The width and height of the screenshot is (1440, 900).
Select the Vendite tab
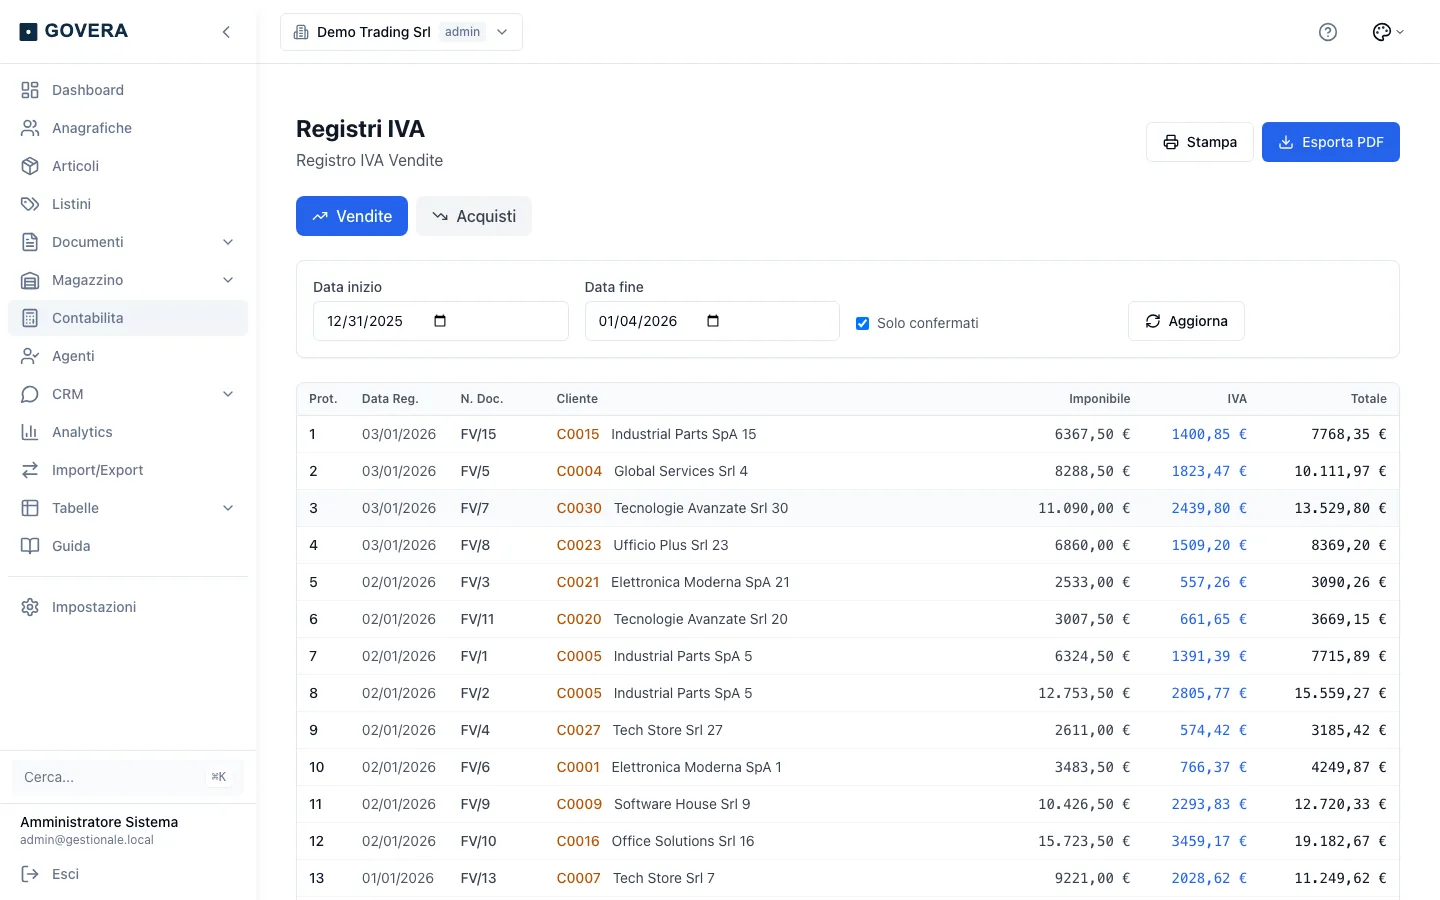tap(352, 216)
